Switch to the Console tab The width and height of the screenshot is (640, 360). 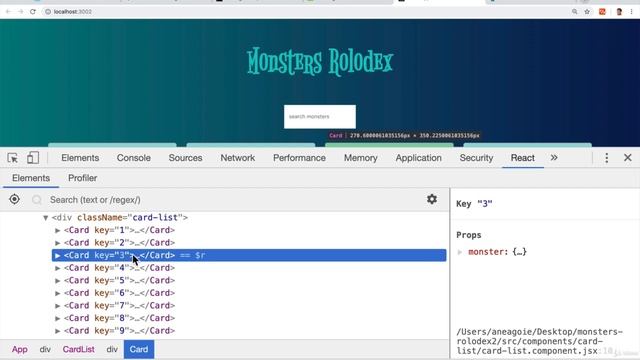click(x=133, y=158)
